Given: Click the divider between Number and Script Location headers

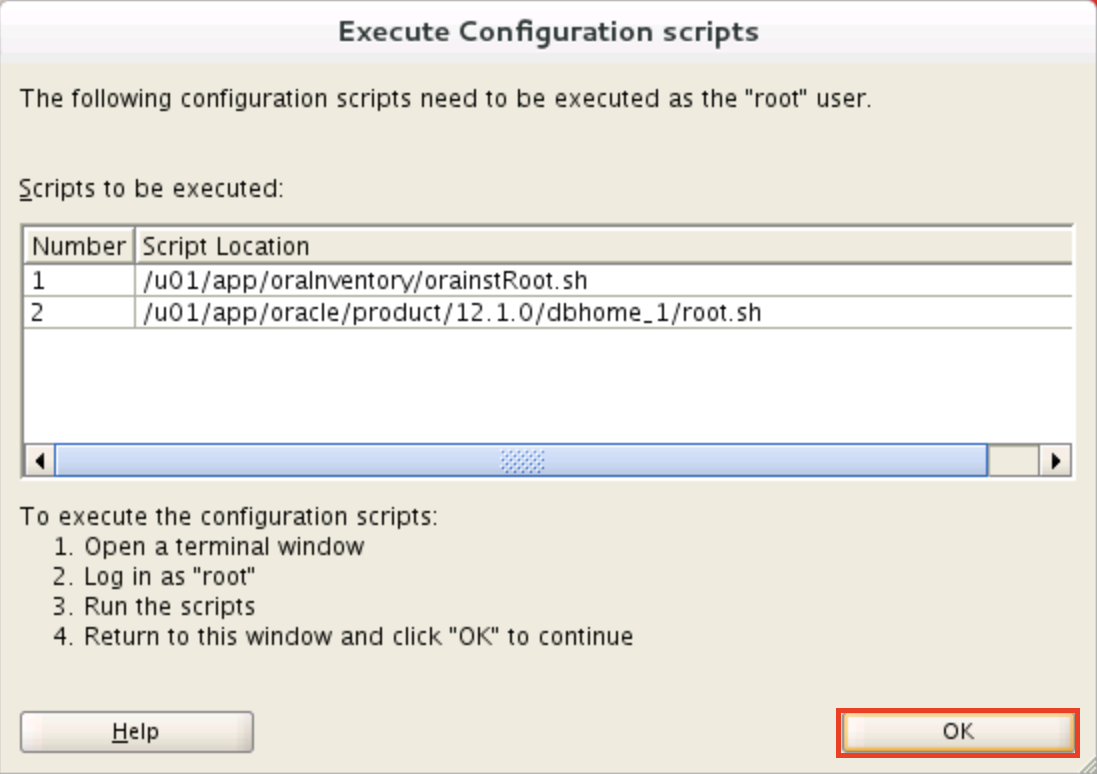Looking at the screenshot, I should coord(133,246).
